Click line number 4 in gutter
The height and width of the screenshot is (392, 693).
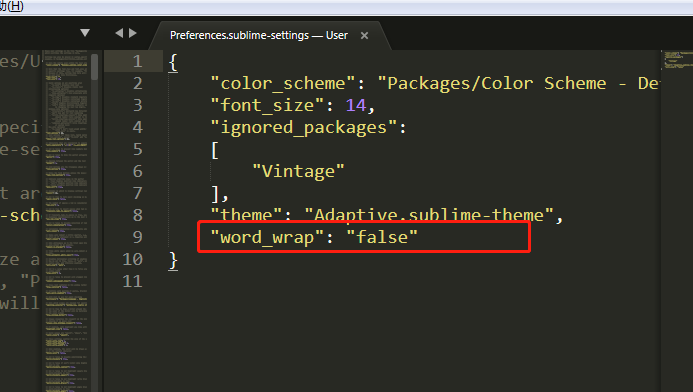137,127
